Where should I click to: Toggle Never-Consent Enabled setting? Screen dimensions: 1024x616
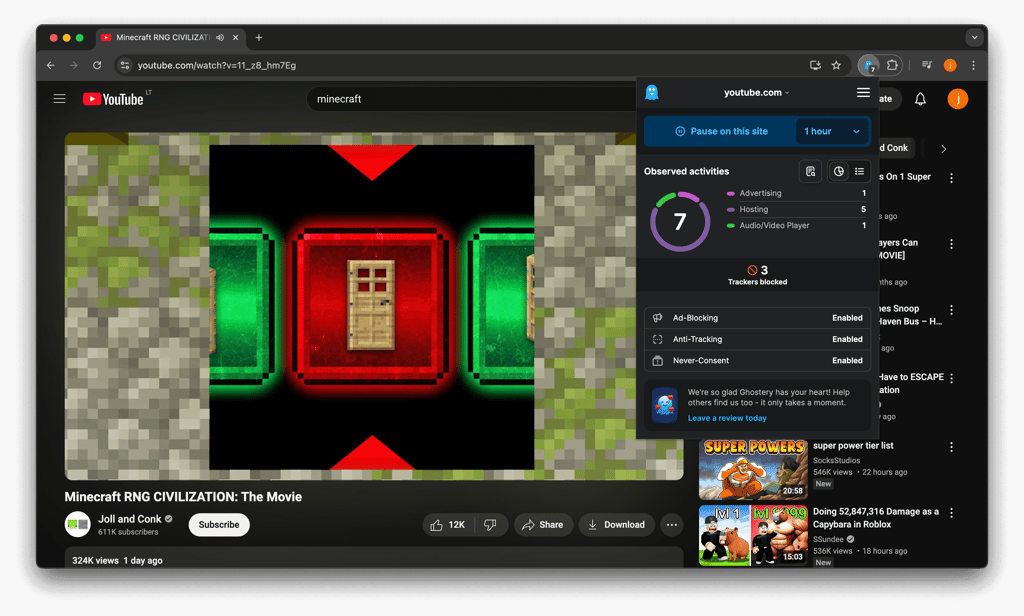click(x=758, y=361)
